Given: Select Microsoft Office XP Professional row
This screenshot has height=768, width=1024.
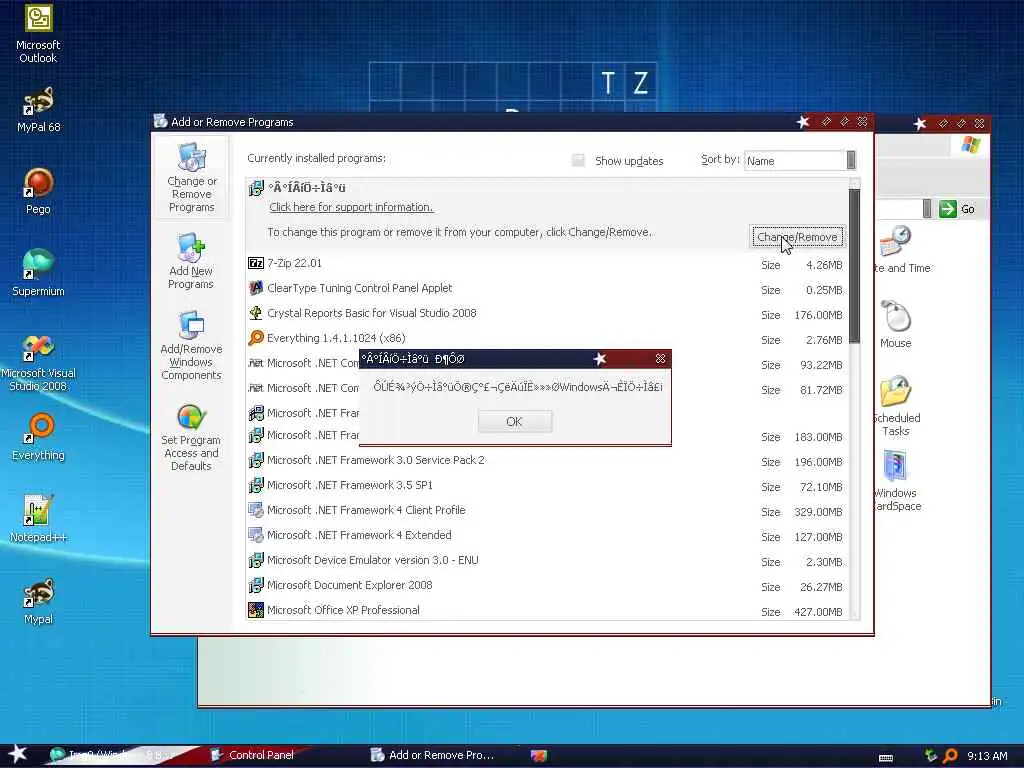Looking at the screenshot, I should point(547,611).
